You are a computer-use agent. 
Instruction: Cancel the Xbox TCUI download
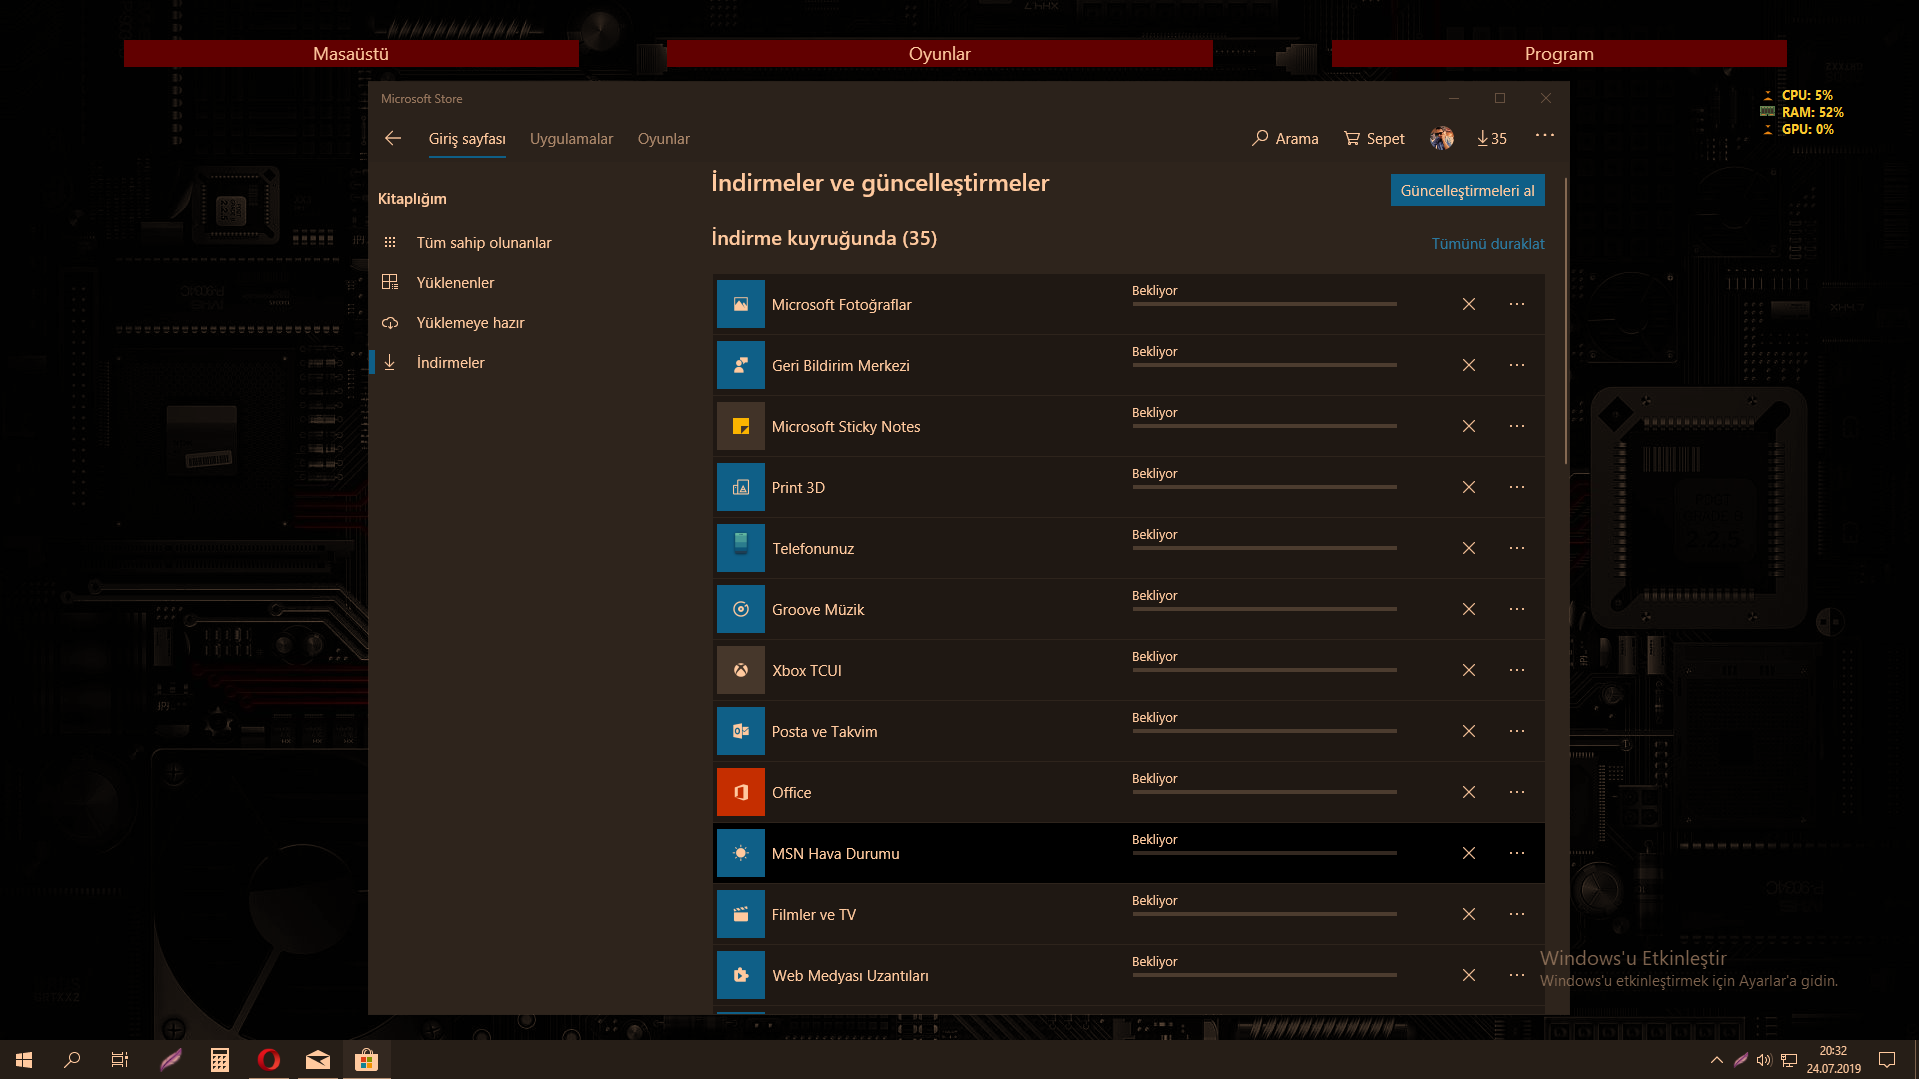[x=1469, y=670]
